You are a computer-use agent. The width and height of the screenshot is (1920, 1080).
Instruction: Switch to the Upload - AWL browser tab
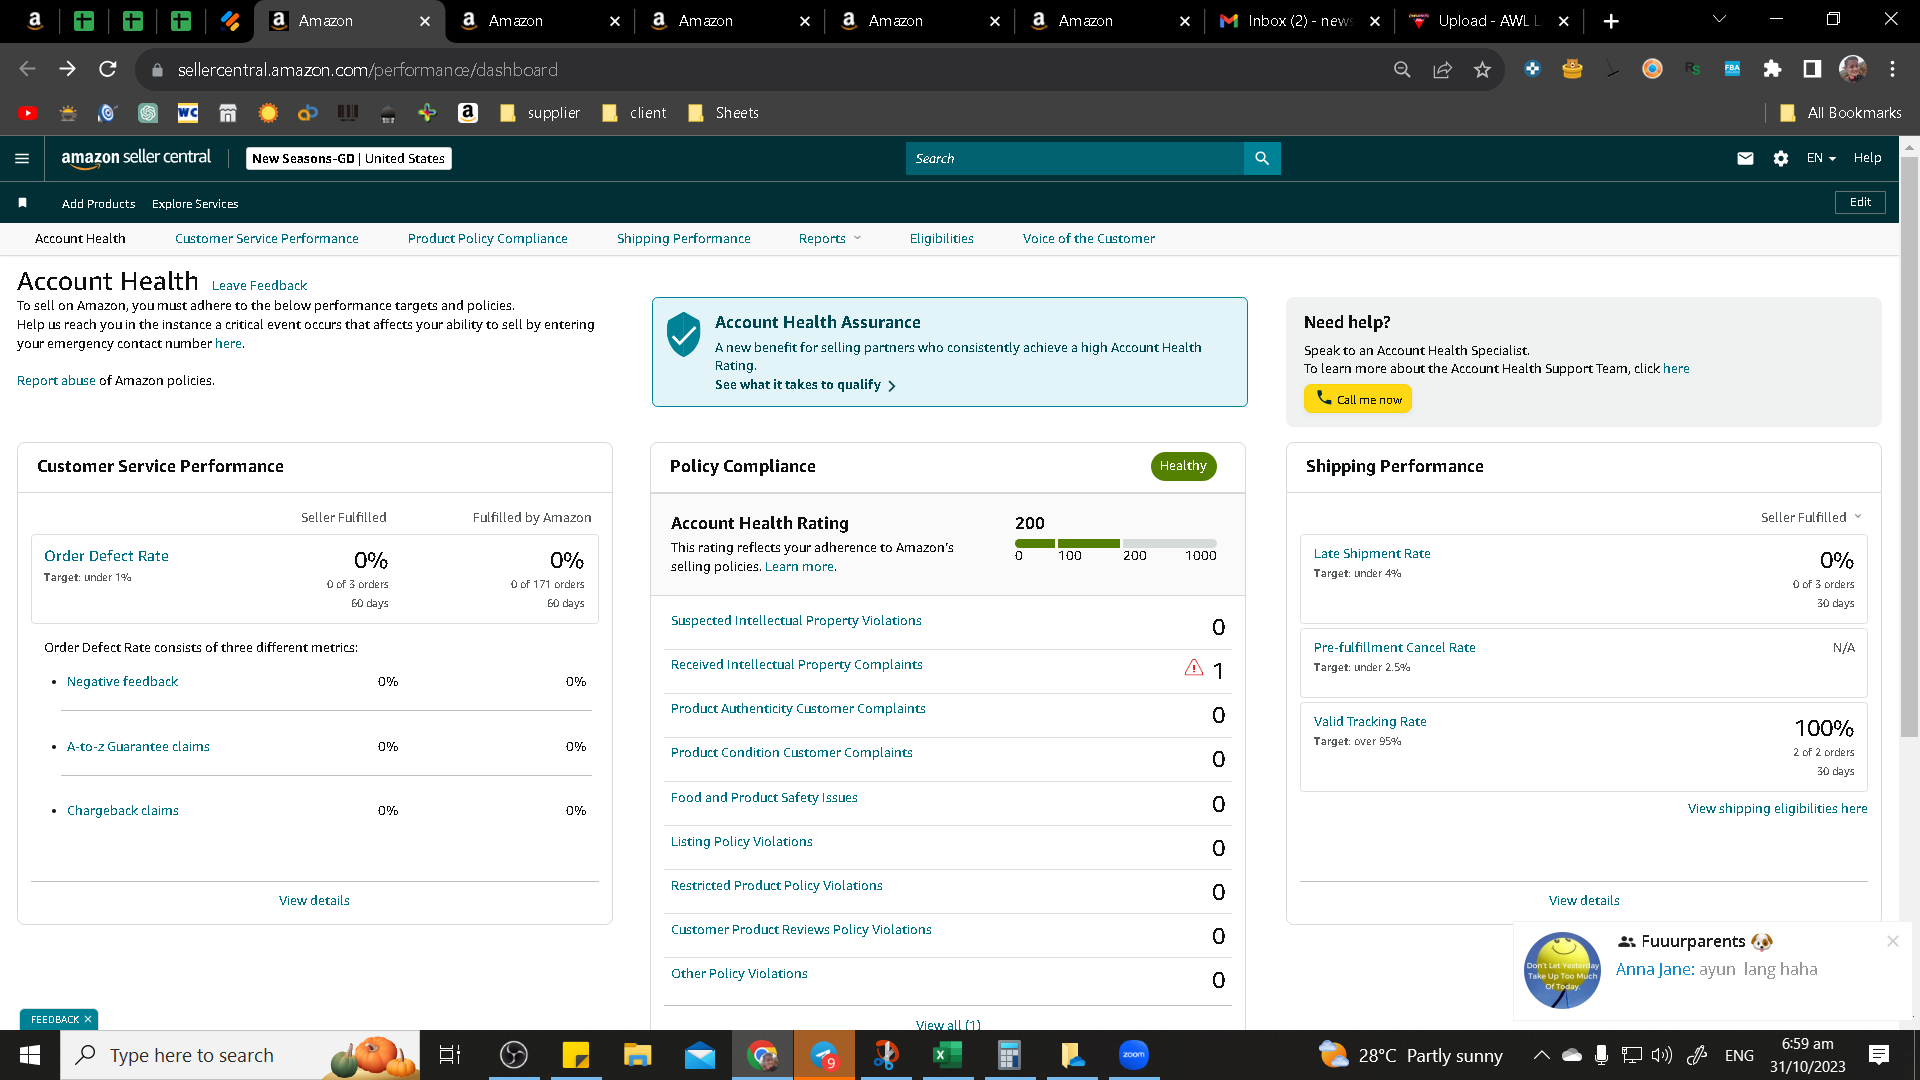1488,21
